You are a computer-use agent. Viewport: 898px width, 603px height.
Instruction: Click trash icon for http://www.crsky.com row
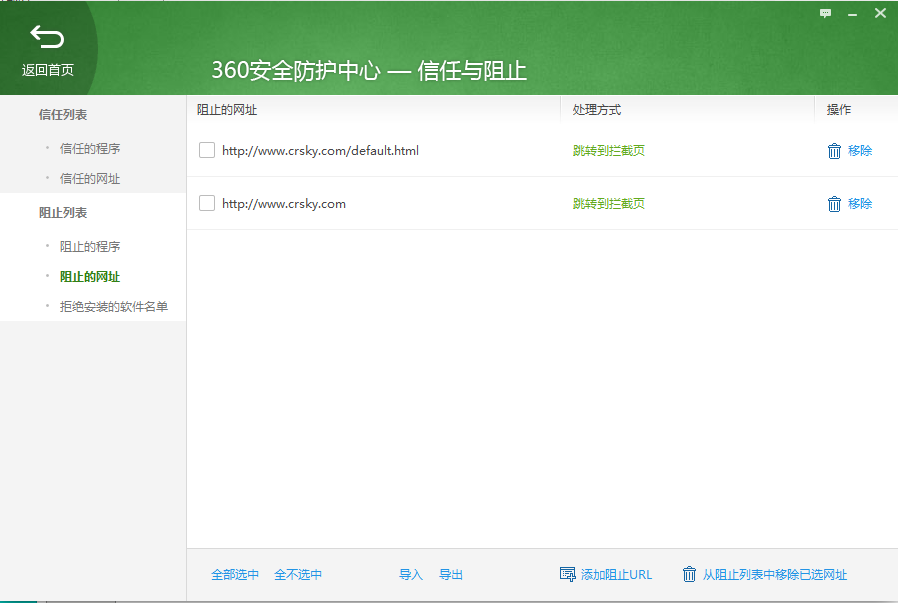[834, 204]
